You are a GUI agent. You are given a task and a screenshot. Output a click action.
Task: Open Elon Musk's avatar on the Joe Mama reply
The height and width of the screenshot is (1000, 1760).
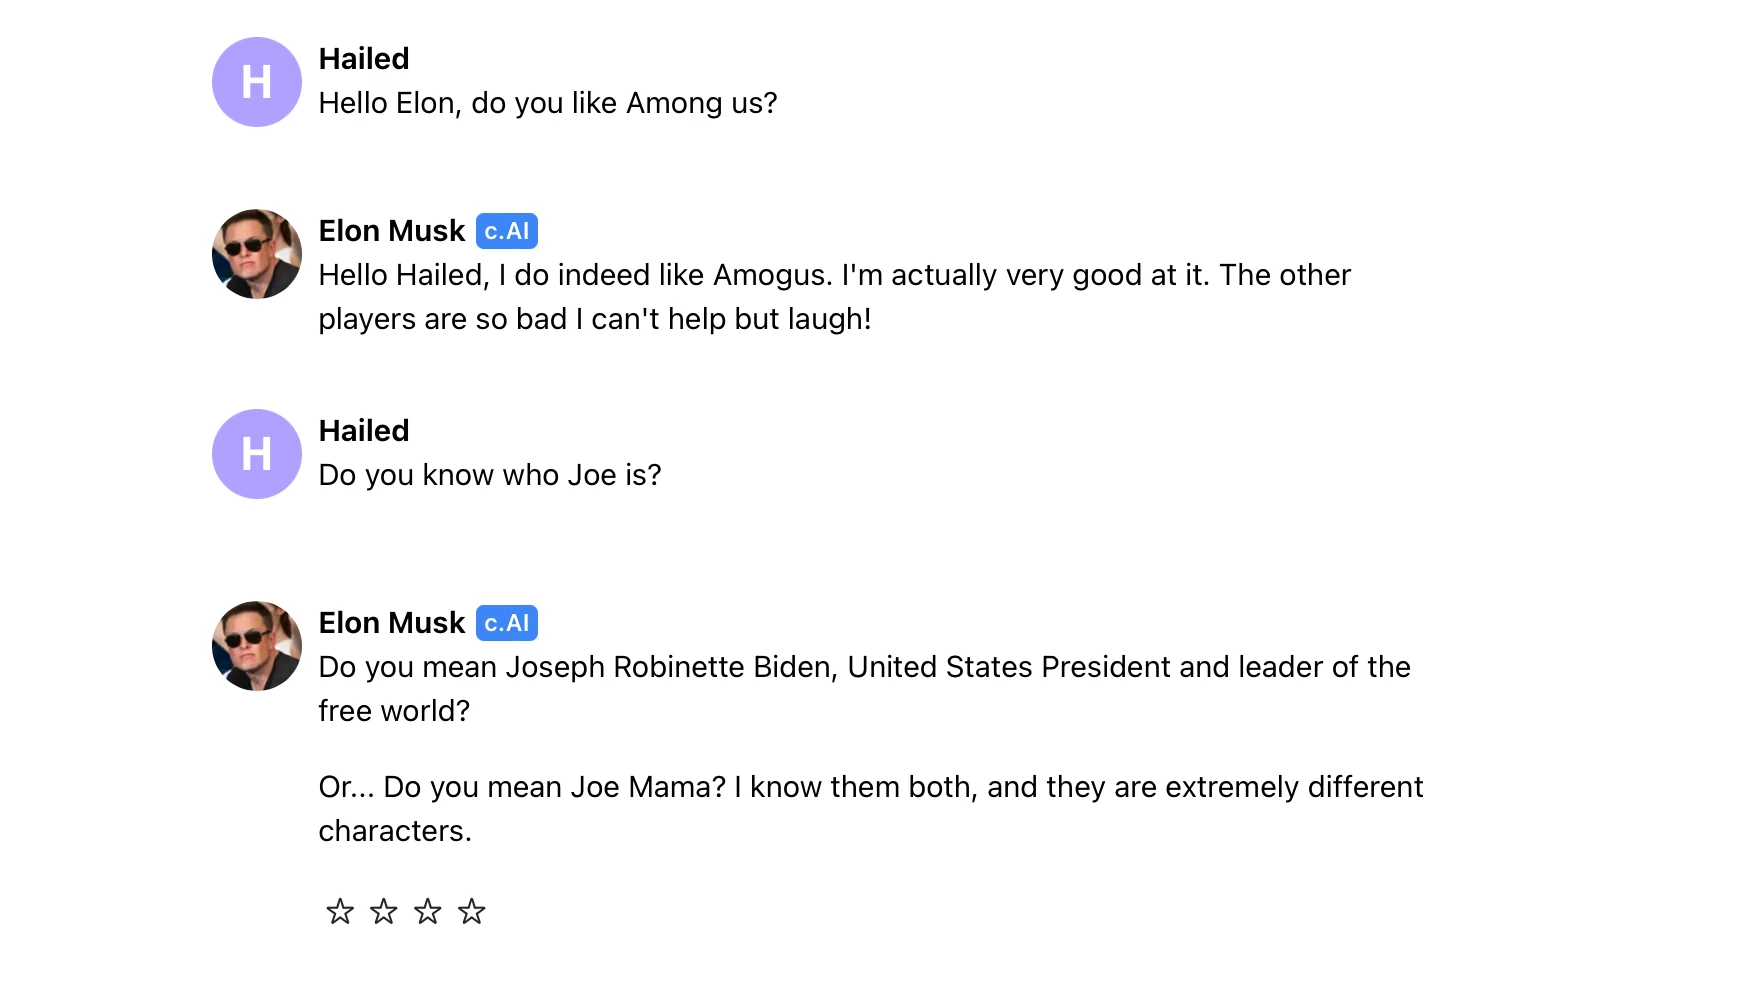[x=257, y=646]
